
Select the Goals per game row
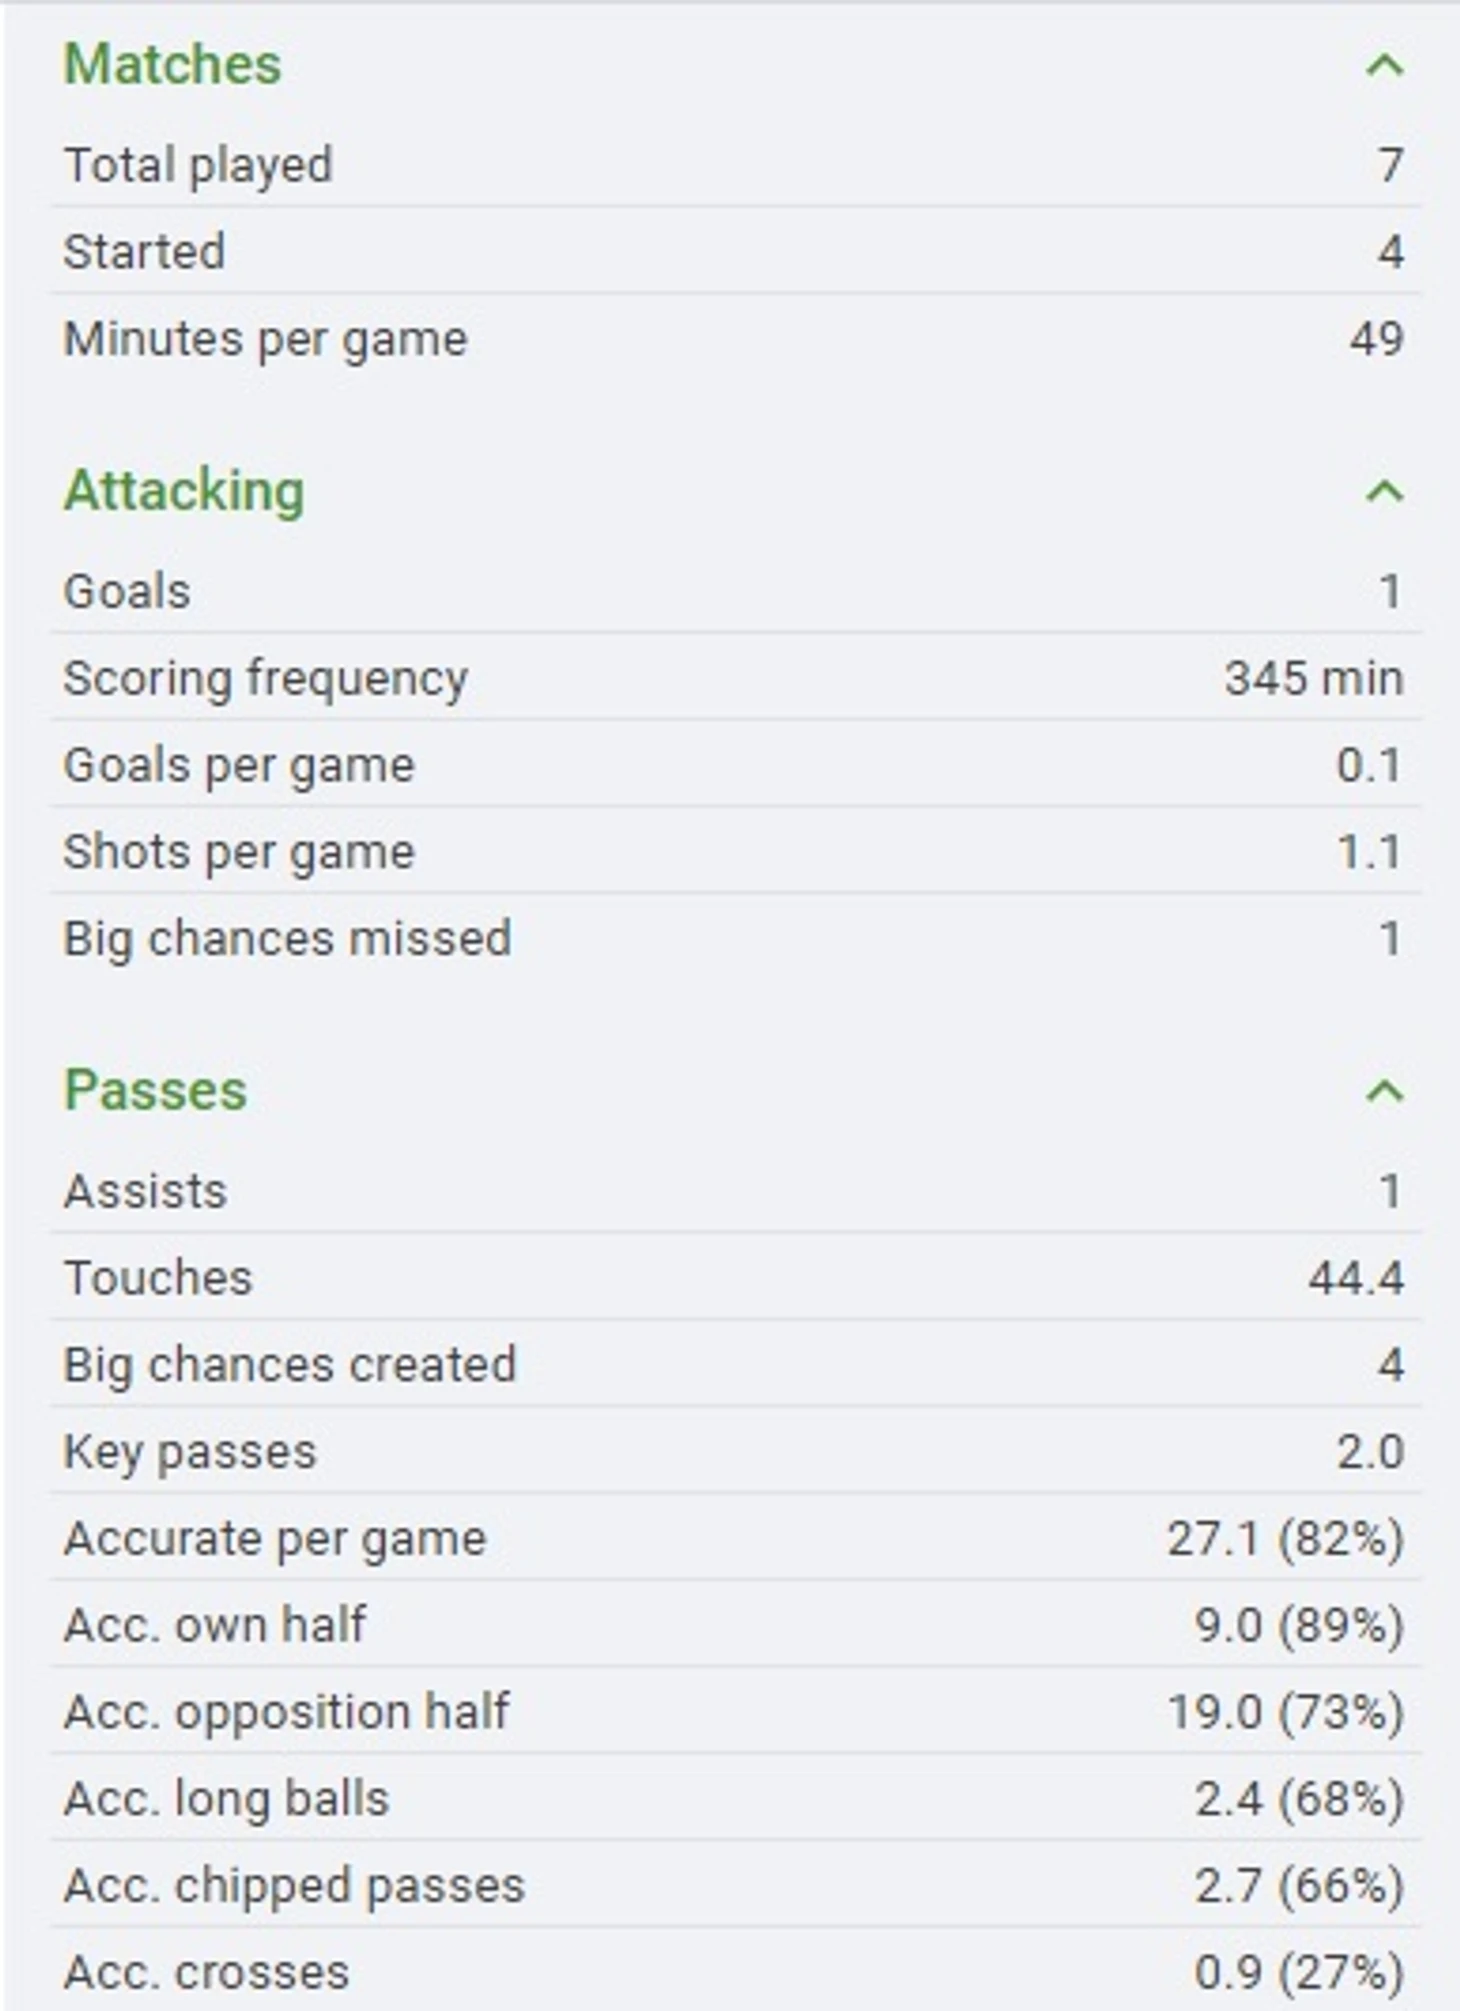pyautogui.click(x=735, y=765)
